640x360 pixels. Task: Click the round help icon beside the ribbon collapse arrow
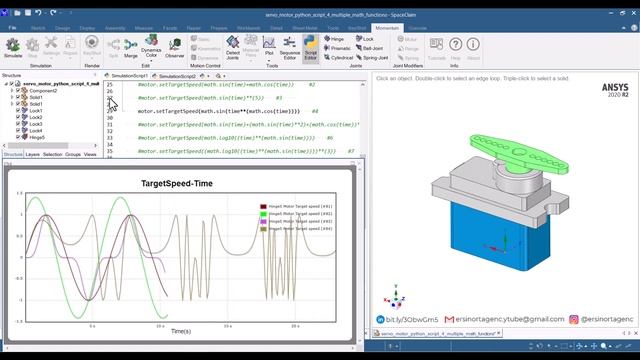(x=634, y=28)
